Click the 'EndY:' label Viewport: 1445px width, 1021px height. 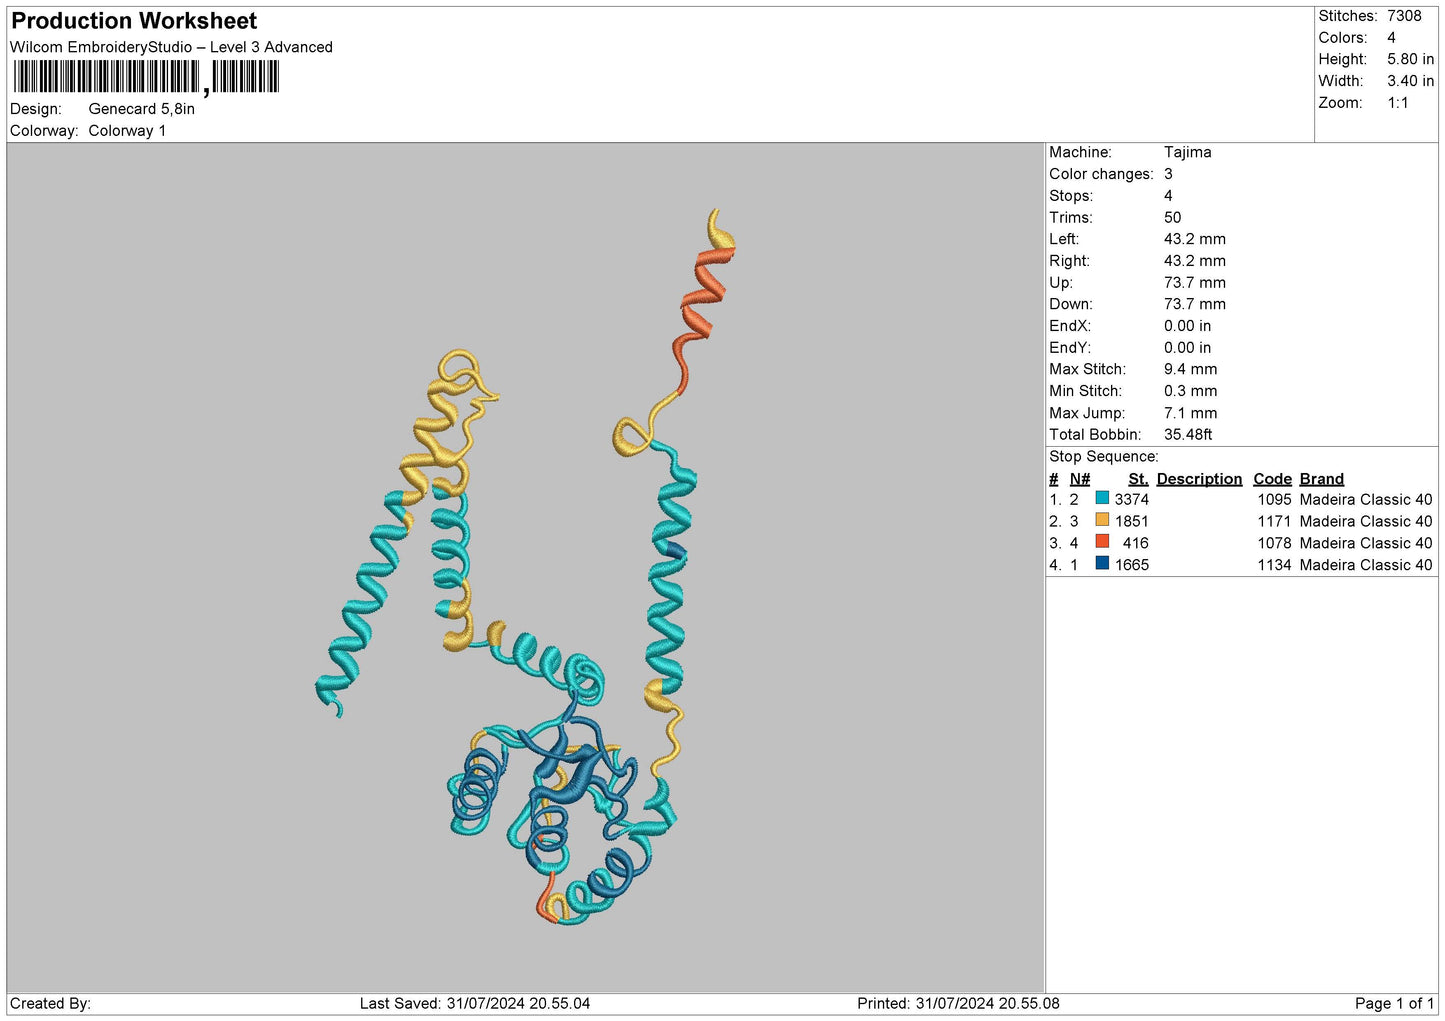tap(1070, 348)
